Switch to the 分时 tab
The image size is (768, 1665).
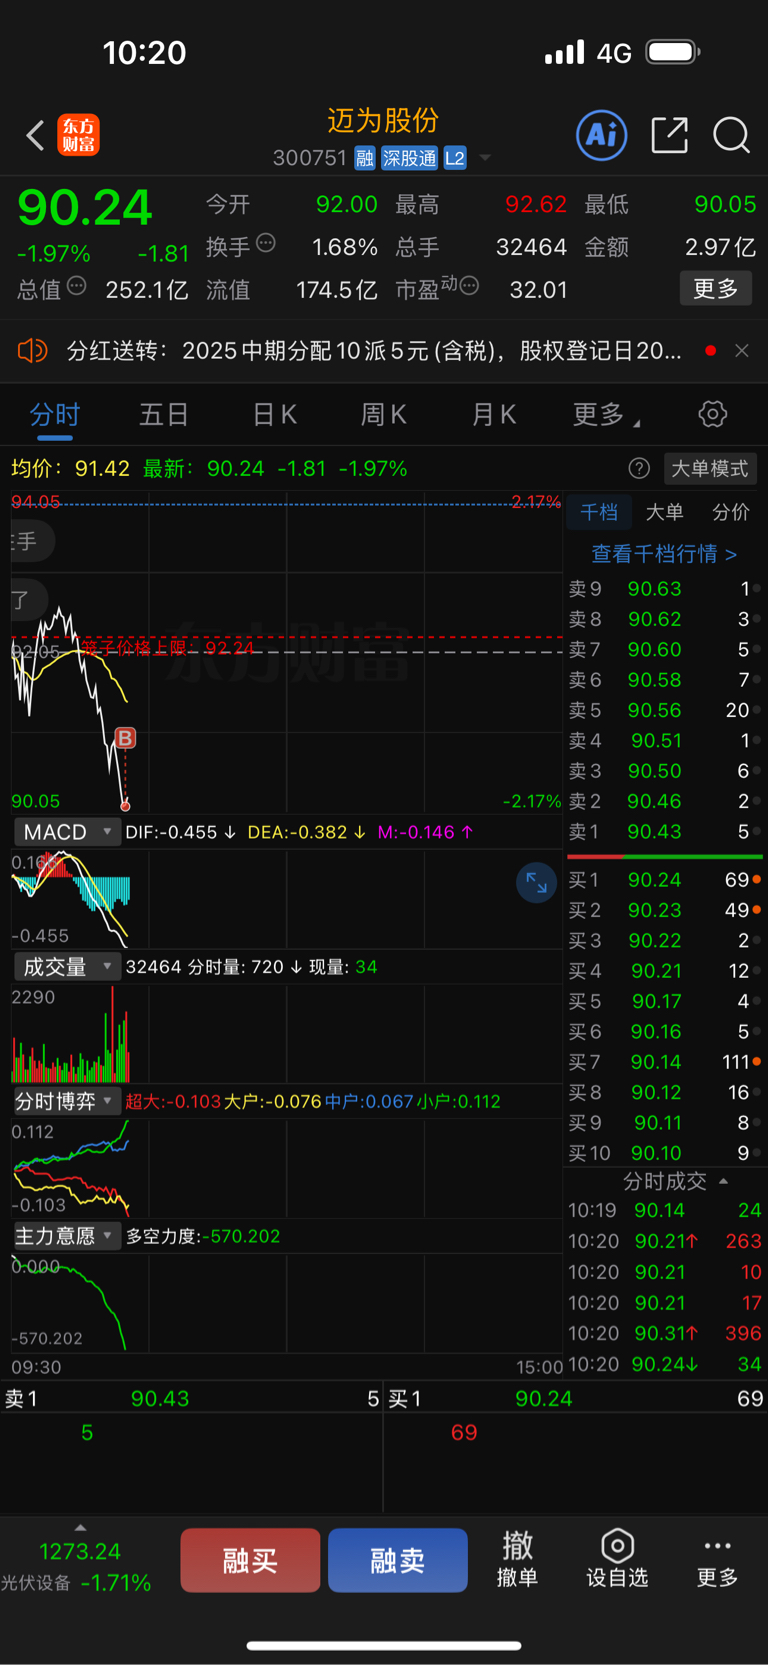[55, 414]
